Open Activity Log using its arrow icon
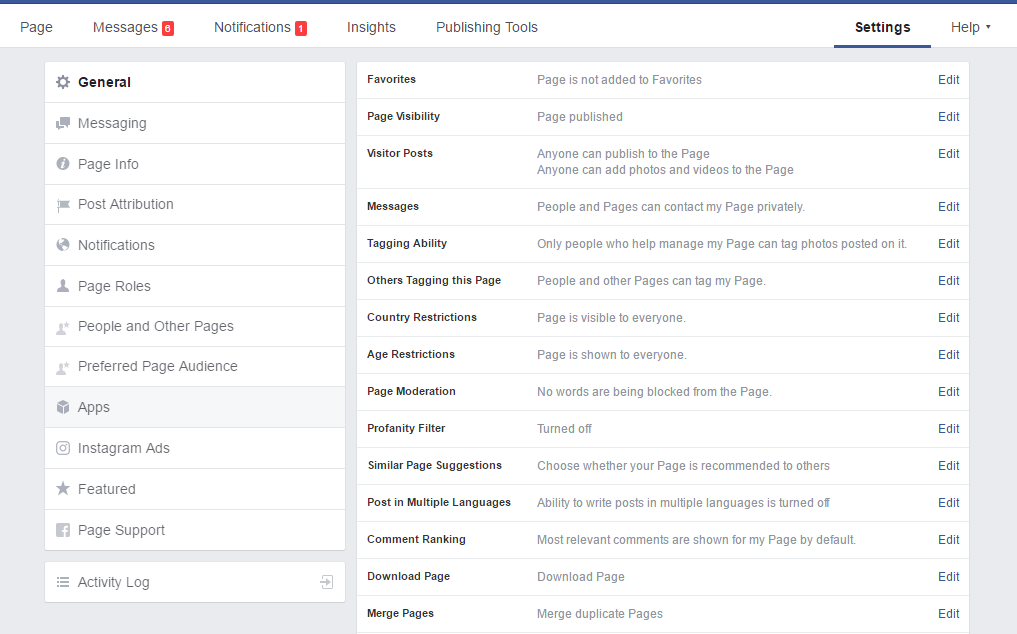Screen dimensions: 1017x634 click(327, 581)
